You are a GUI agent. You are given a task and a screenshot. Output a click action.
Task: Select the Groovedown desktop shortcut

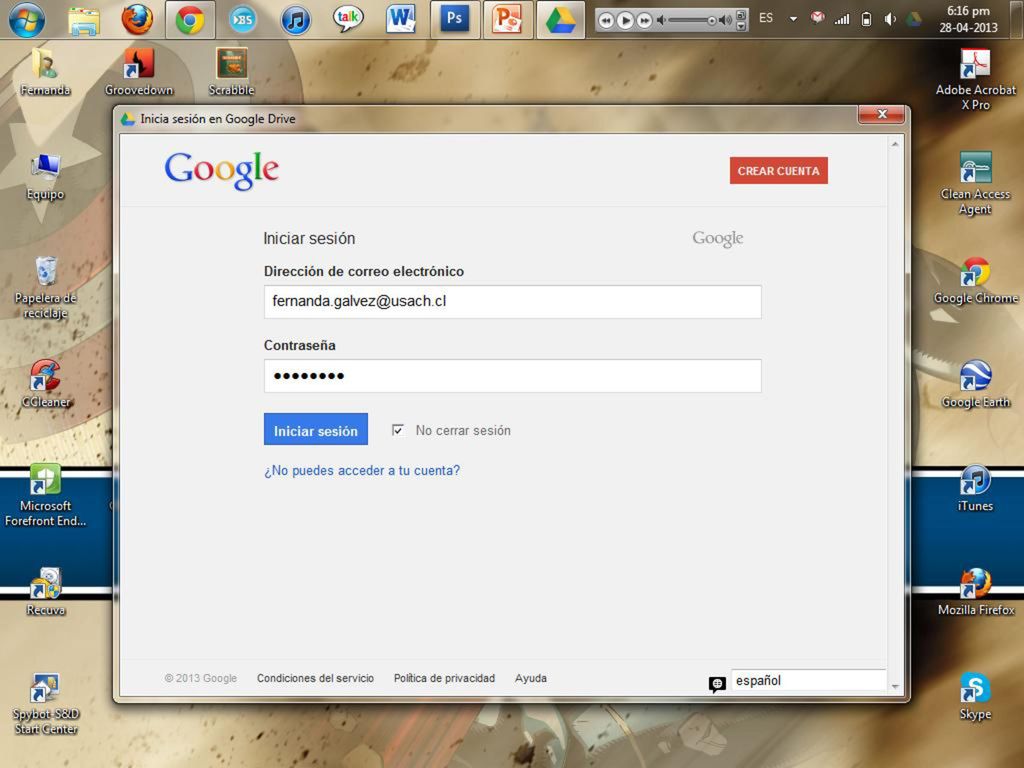pos(138,72)
